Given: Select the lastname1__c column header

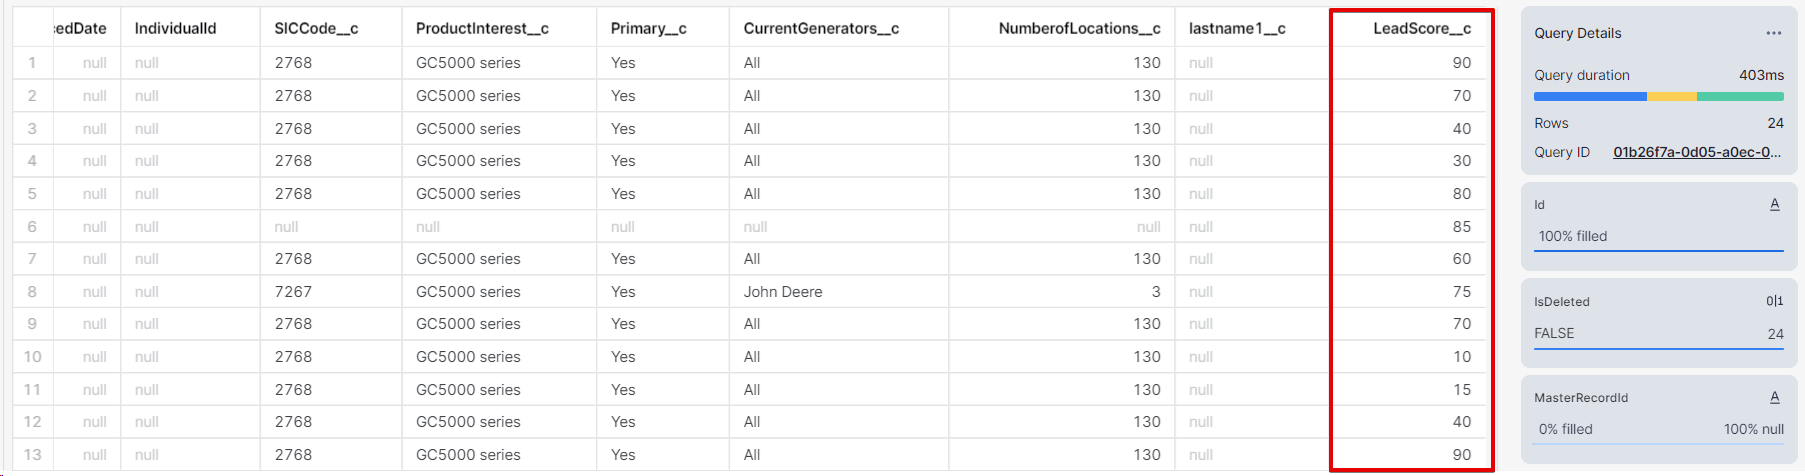Looking at the screenshot, I should tap(1237, 28).
